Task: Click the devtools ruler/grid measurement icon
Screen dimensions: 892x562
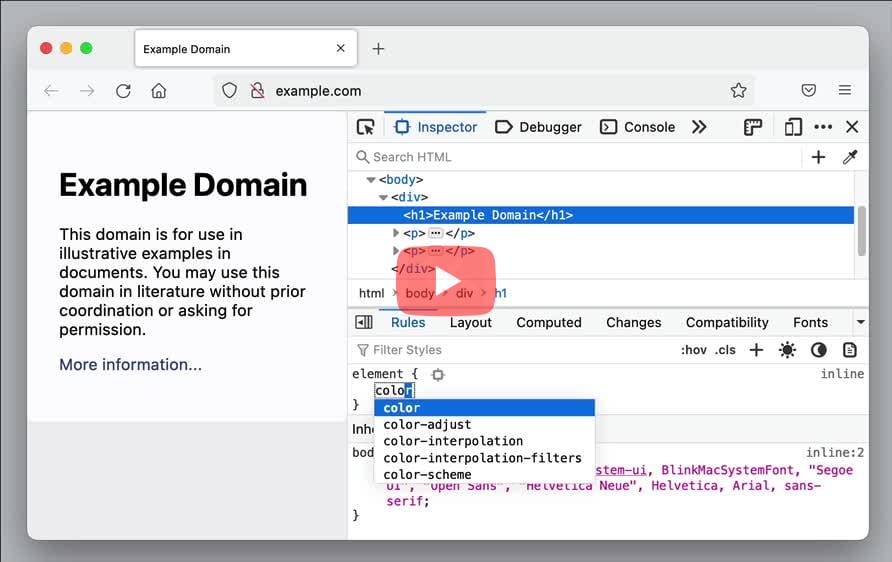Action: (753, 127)
